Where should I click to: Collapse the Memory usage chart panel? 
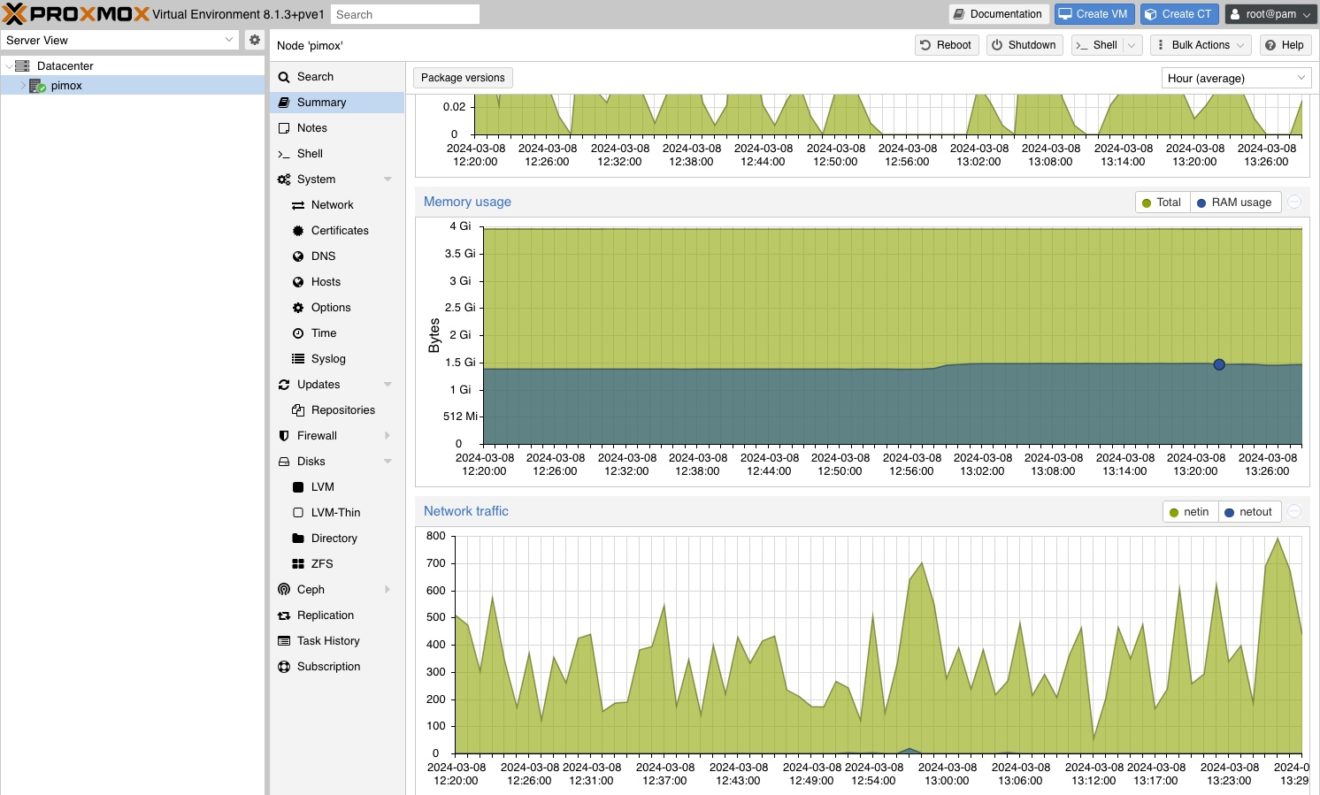pos(1294,200)
